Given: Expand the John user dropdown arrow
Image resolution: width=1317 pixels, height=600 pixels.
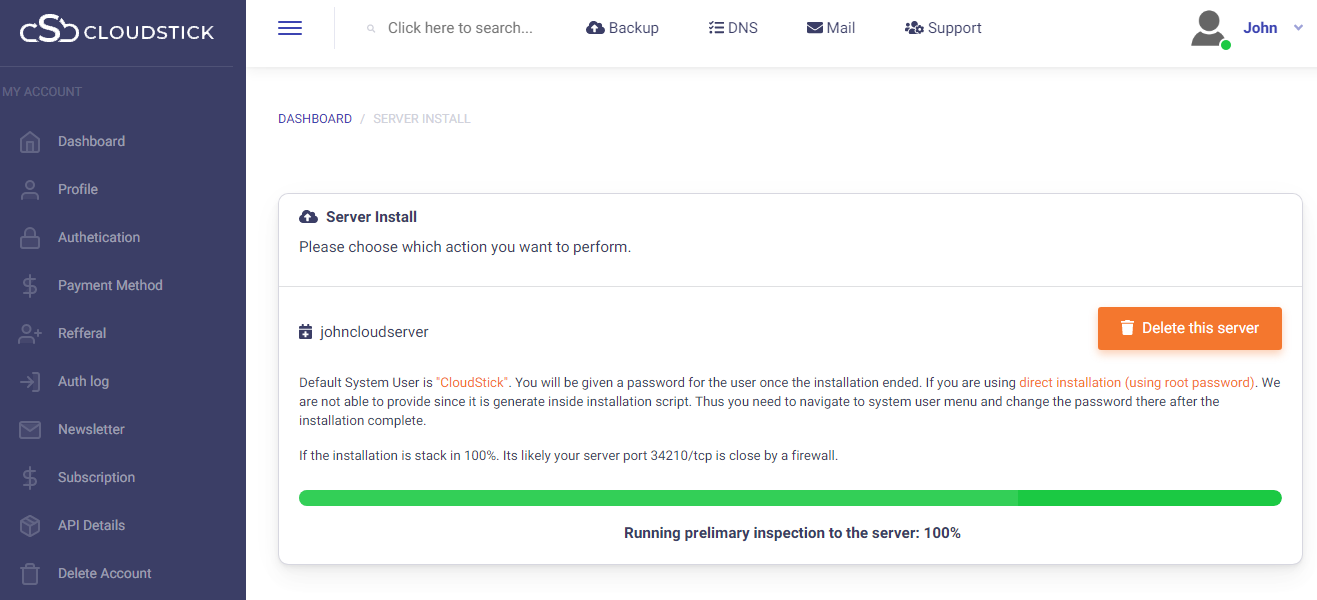Looking at the screenshot, I should (x=1298, y=28).
